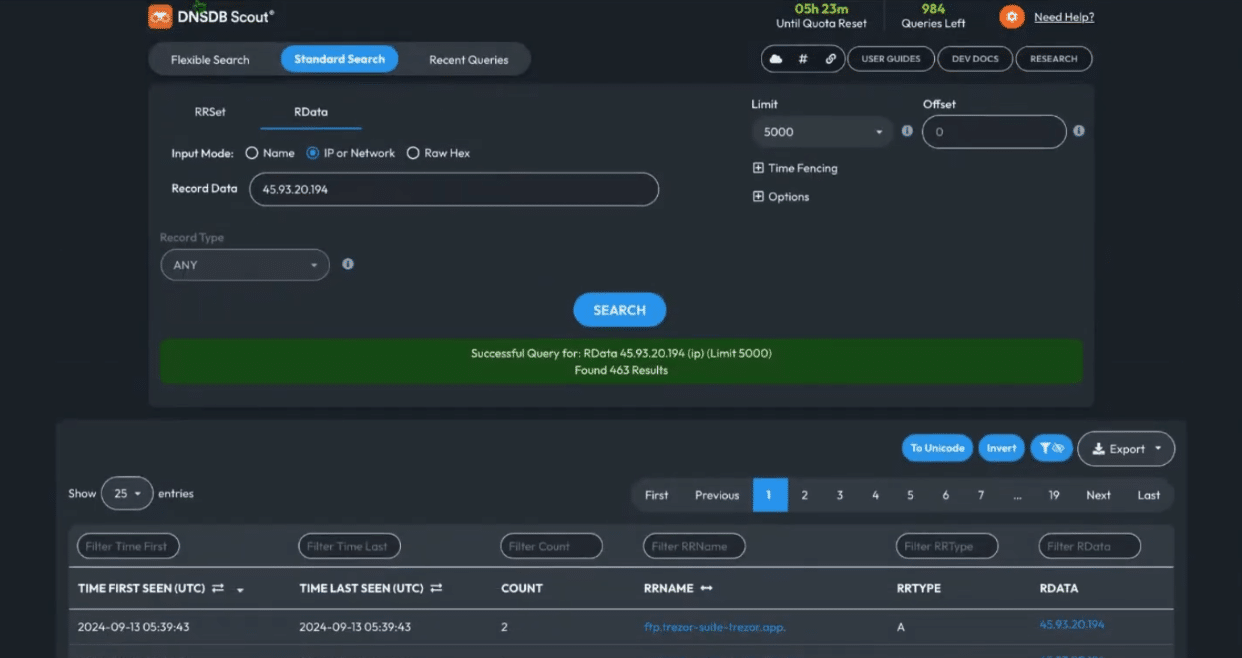
Task: Select Raw Hex input mode radio
Action: [413, 153]
